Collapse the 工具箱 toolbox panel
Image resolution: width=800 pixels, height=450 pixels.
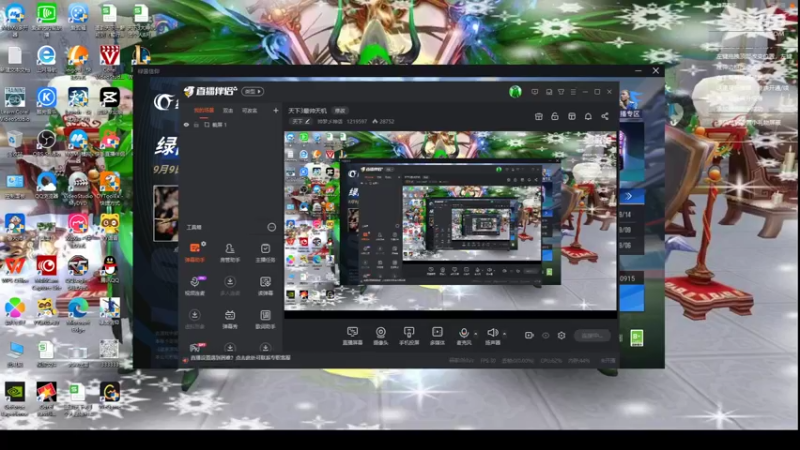coord(271,227)
